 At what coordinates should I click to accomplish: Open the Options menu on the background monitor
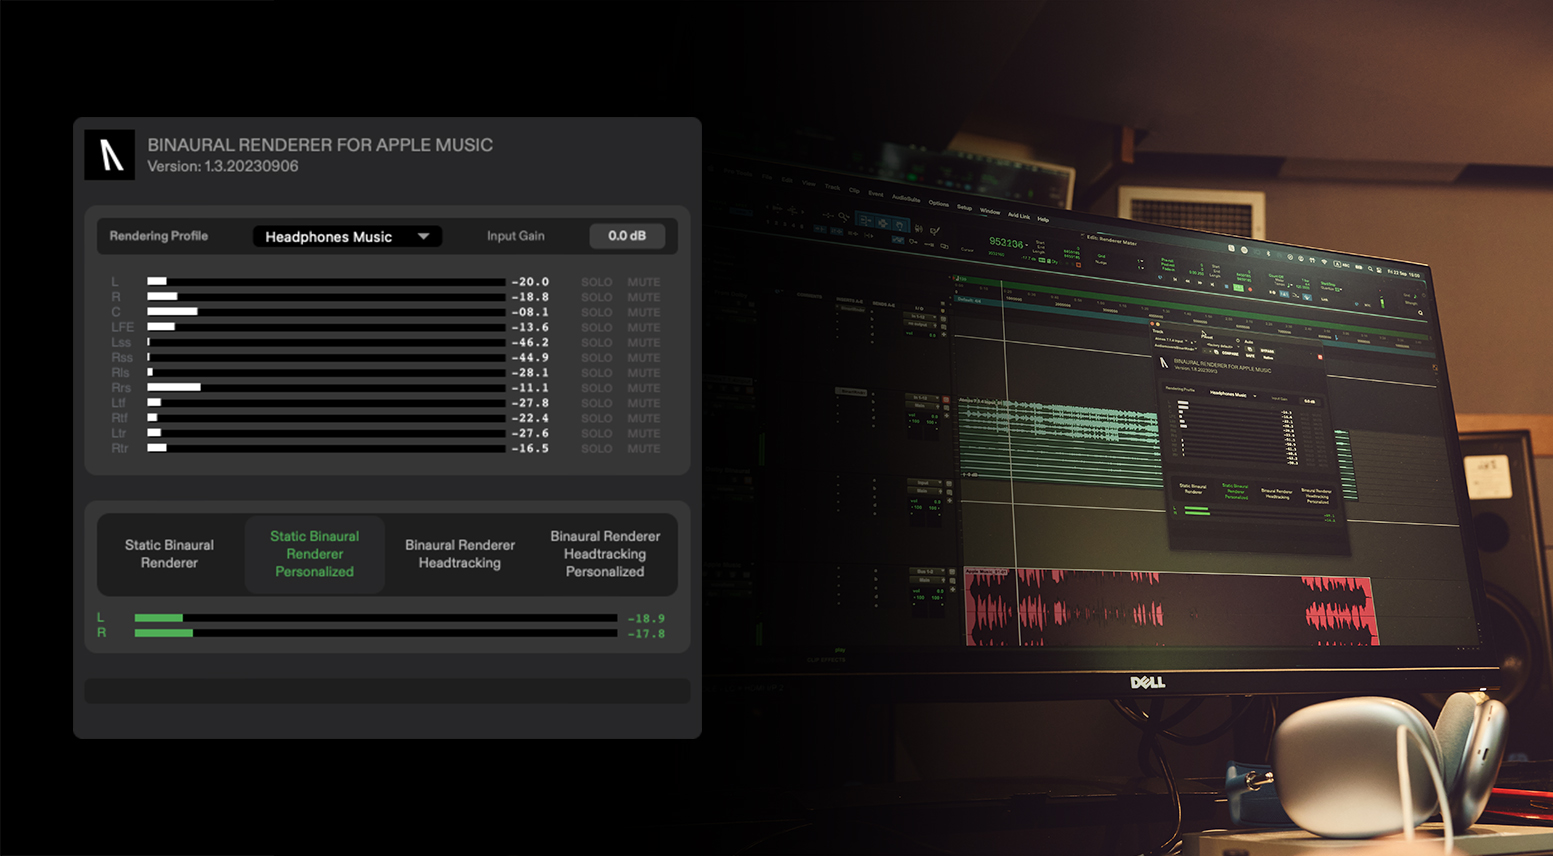938,203
